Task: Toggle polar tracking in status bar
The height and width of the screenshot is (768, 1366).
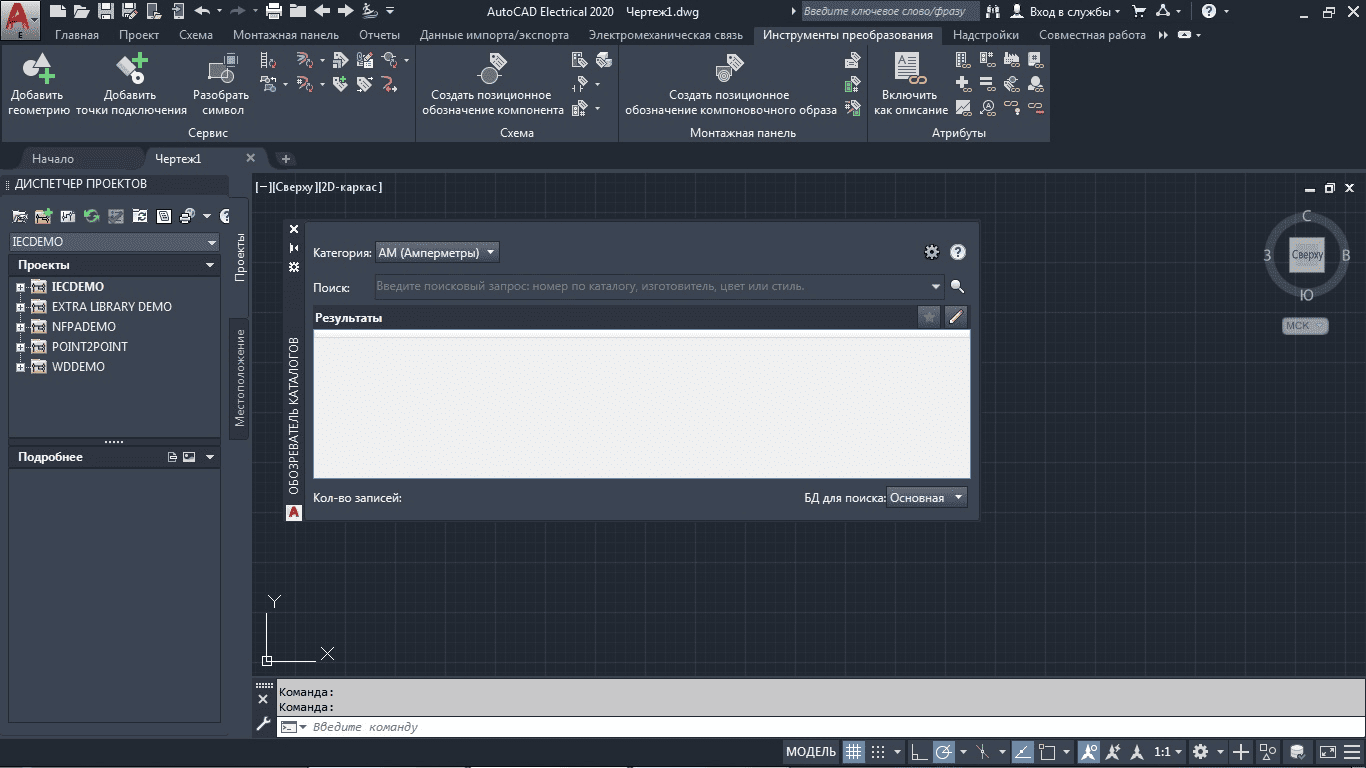Action: [x=943, y=751]
